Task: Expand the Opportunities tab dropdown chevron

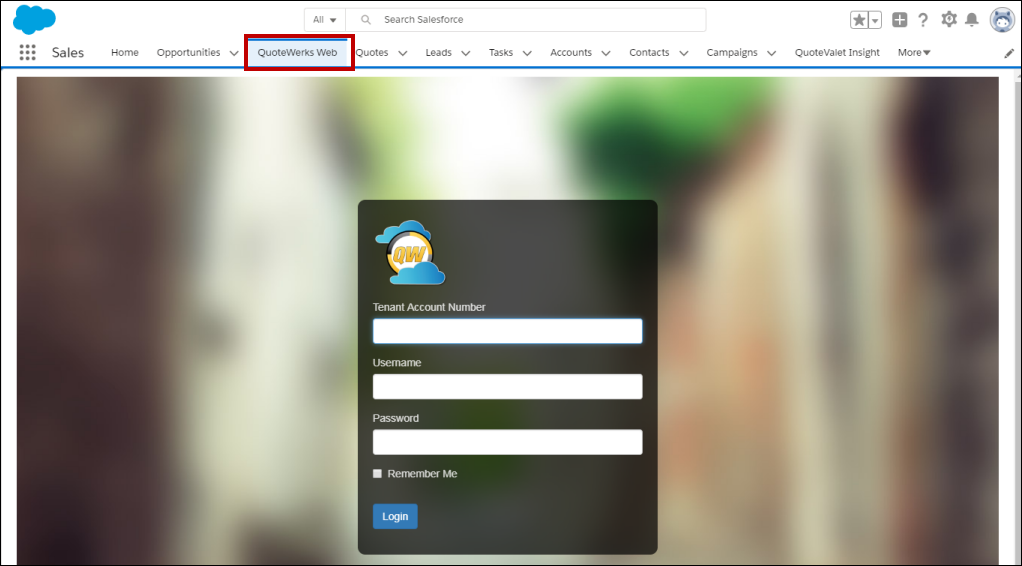Action: click(233, 53)
